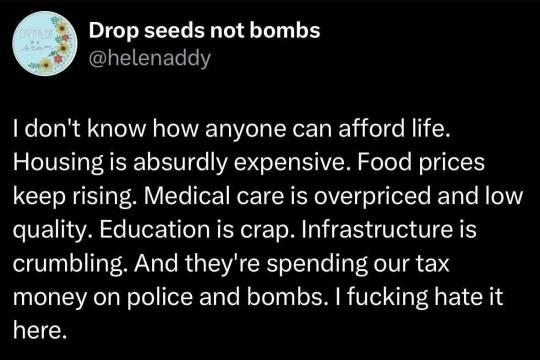The width and height of the screenshot is (540, 360).
Task: Select the phrase Housing is absurdly expensive
Action: 183,163
